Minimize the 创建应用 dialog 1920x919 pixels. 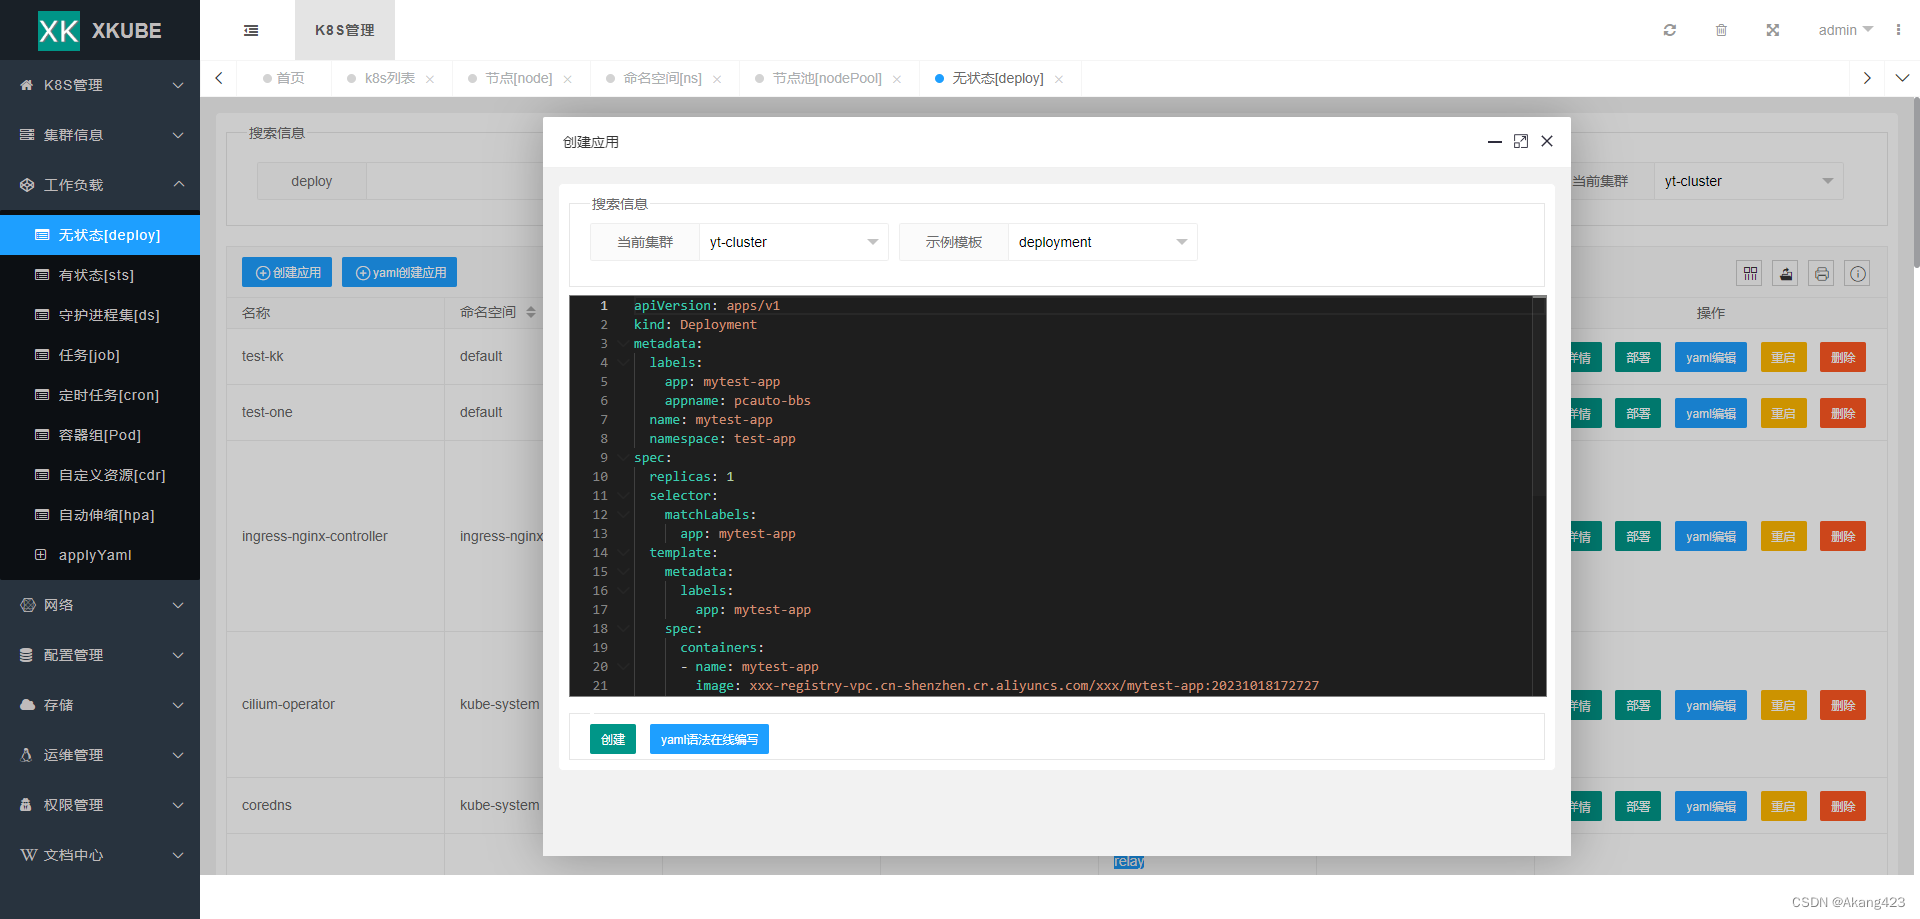(x=1494, y=142)
